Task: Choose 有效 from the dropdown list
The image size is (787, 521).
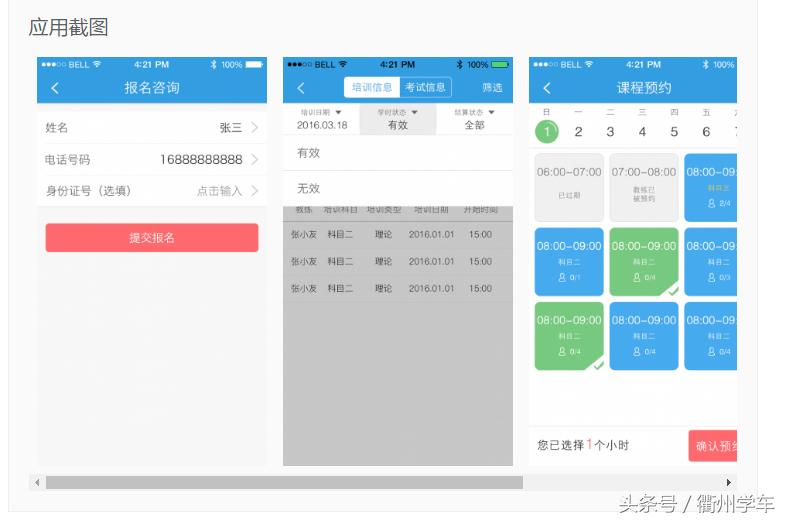Action: [x=398, y=153]
